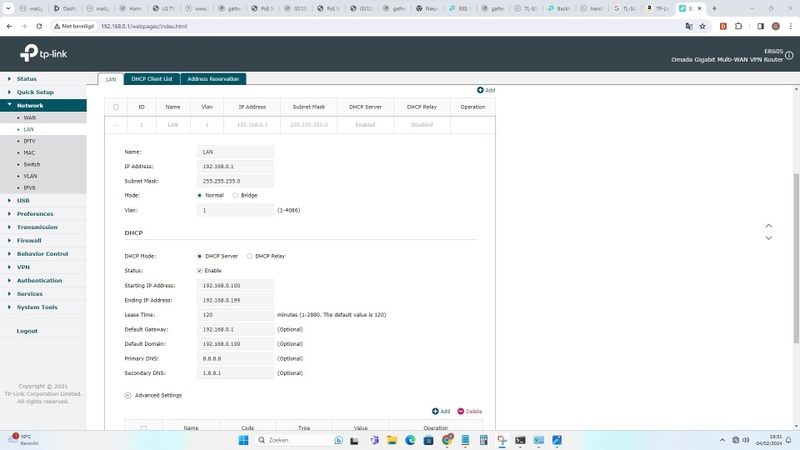Choose DHCP Relay mode
Viewport: 800px width, 450px height.
point(249,256)
